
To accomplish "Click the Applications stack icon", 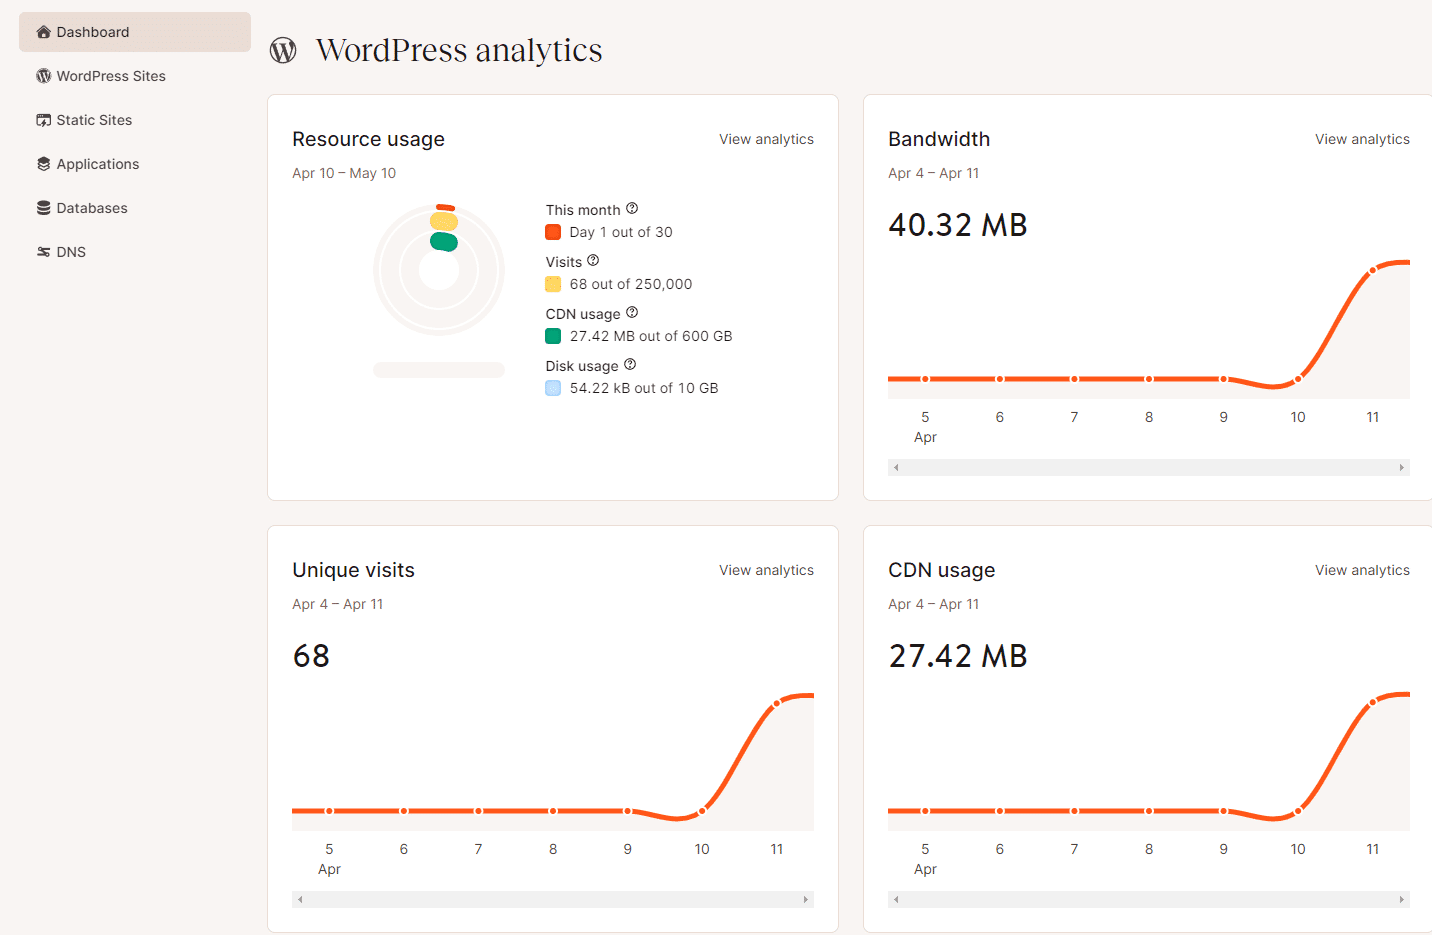I will tap(43, 164).
